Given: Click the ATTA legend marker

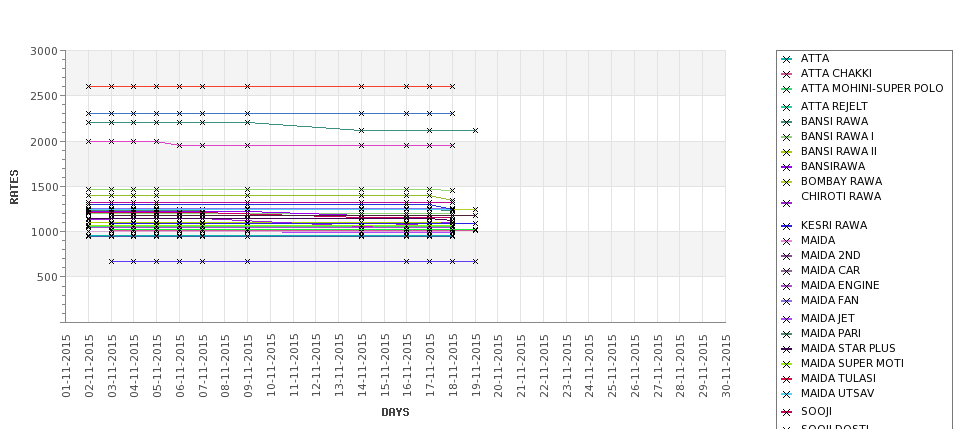Looking at the screenshot, I should (x=787, y=60).
